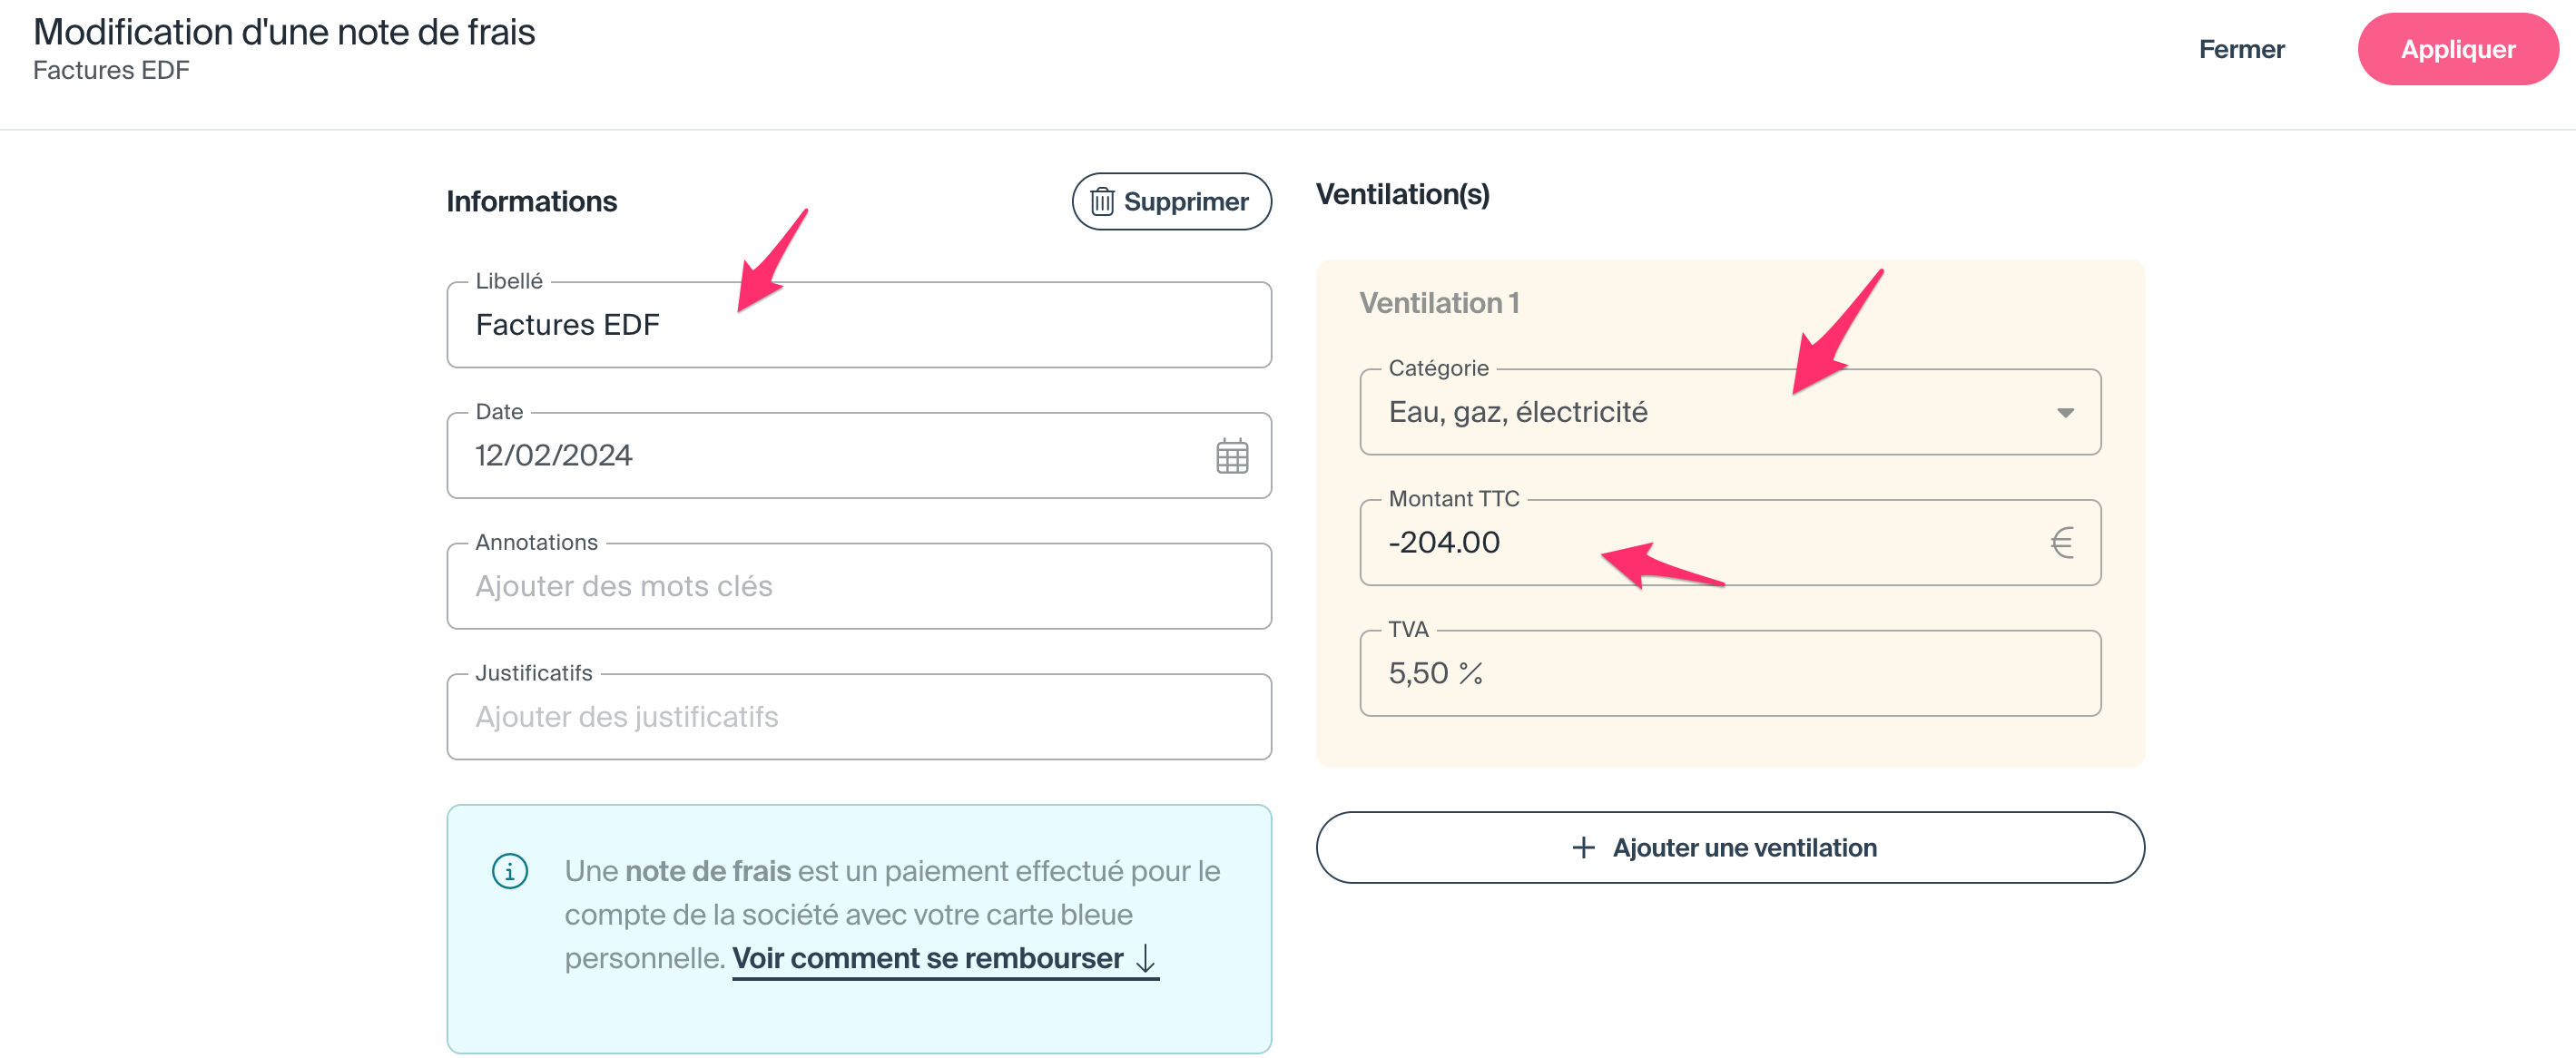2576x1058 pixels.
Task: Click the info icon in the blue notice
Action: 510,871
